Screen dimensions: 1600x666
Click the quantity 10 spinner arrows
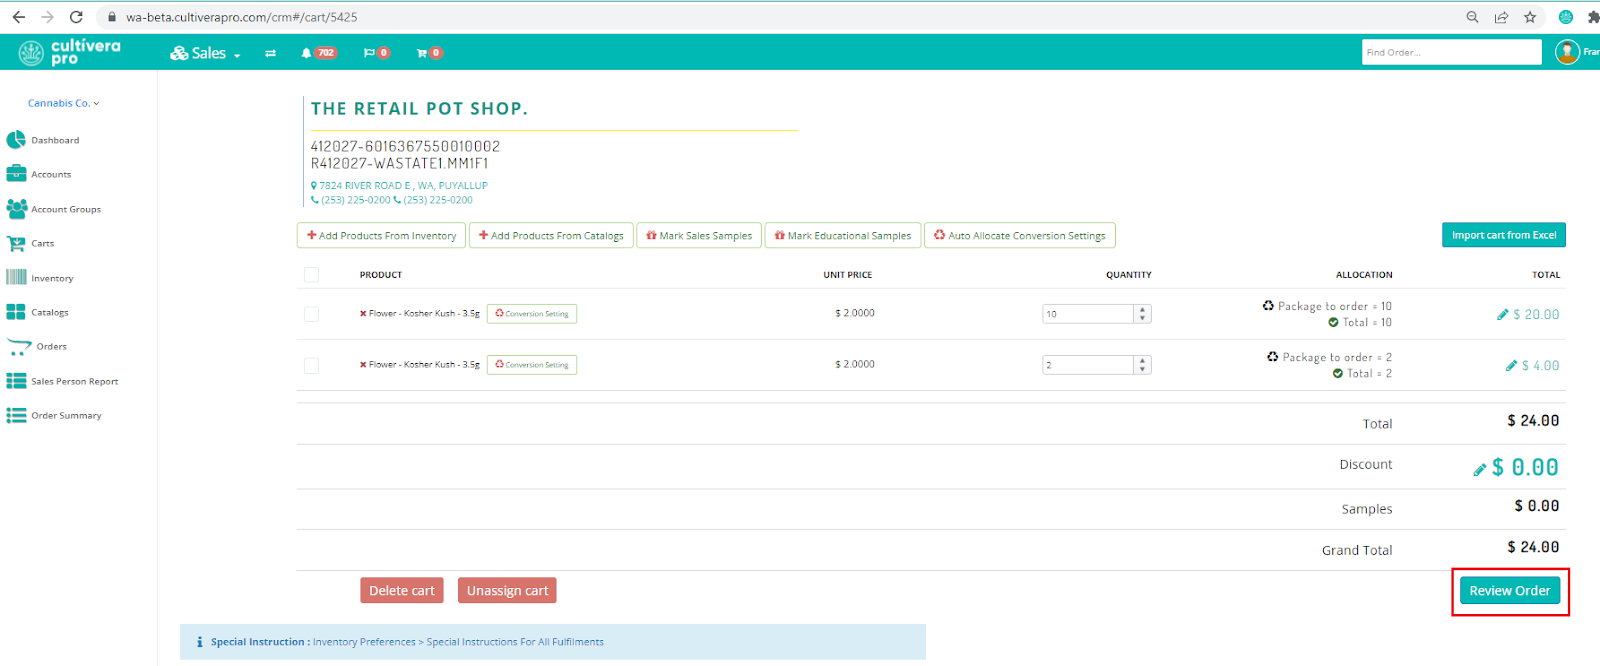tap(1142, 314)
